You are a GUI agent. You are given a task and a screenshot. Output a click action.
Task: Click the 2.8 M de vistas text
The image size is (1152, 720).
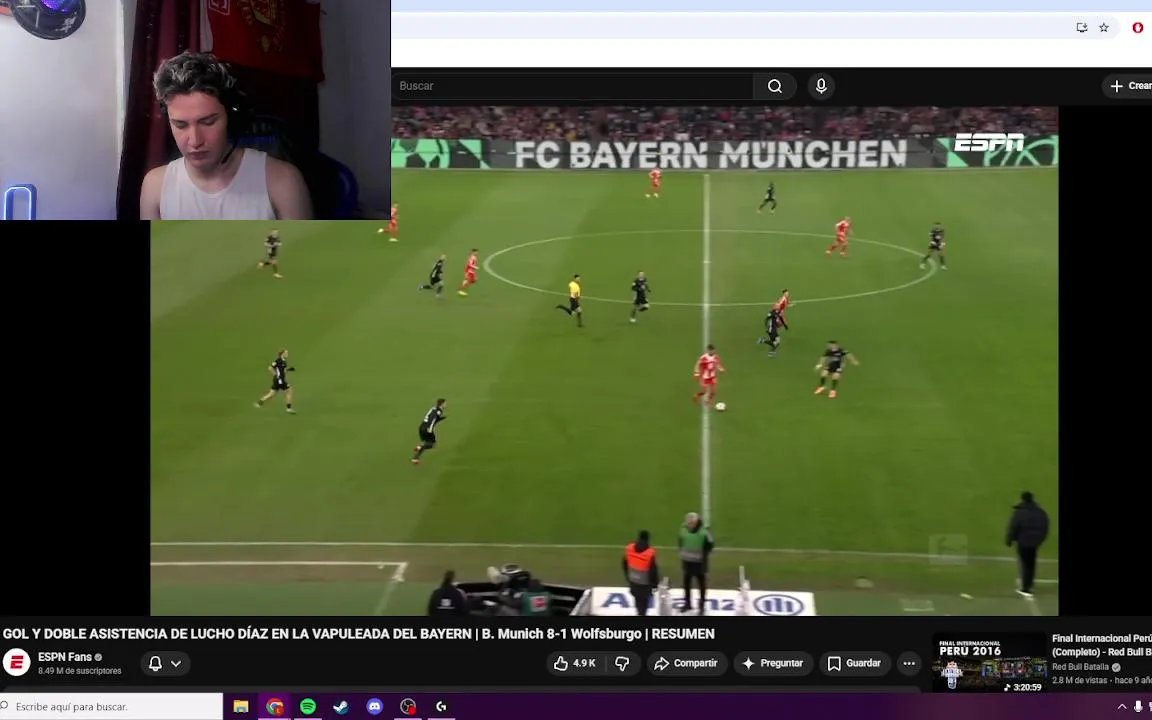(x=1079, y=680)
